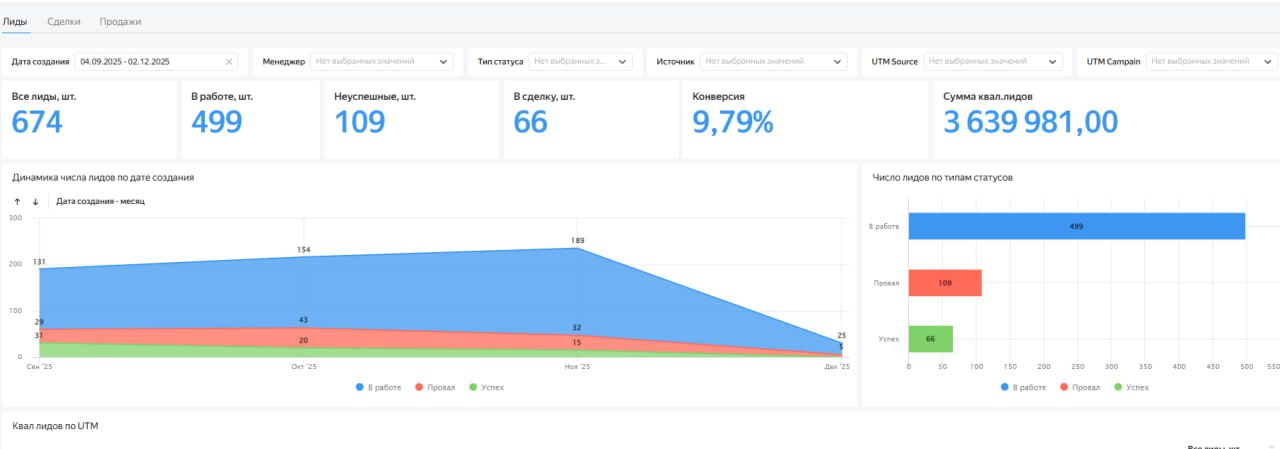Click the blue 499 В работе bar

coord(1077,226)
